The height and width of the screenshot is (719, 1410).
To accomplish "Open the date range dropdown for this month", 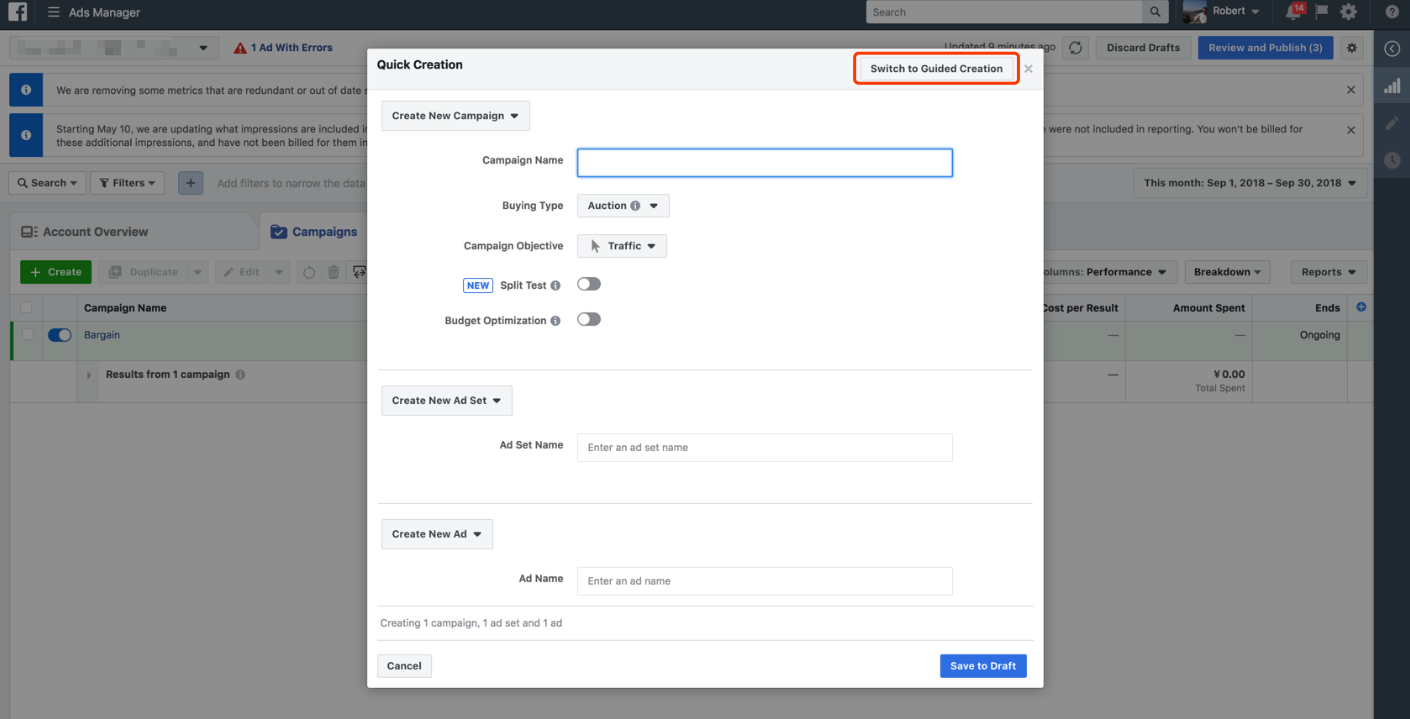I will coord(1250,183).
